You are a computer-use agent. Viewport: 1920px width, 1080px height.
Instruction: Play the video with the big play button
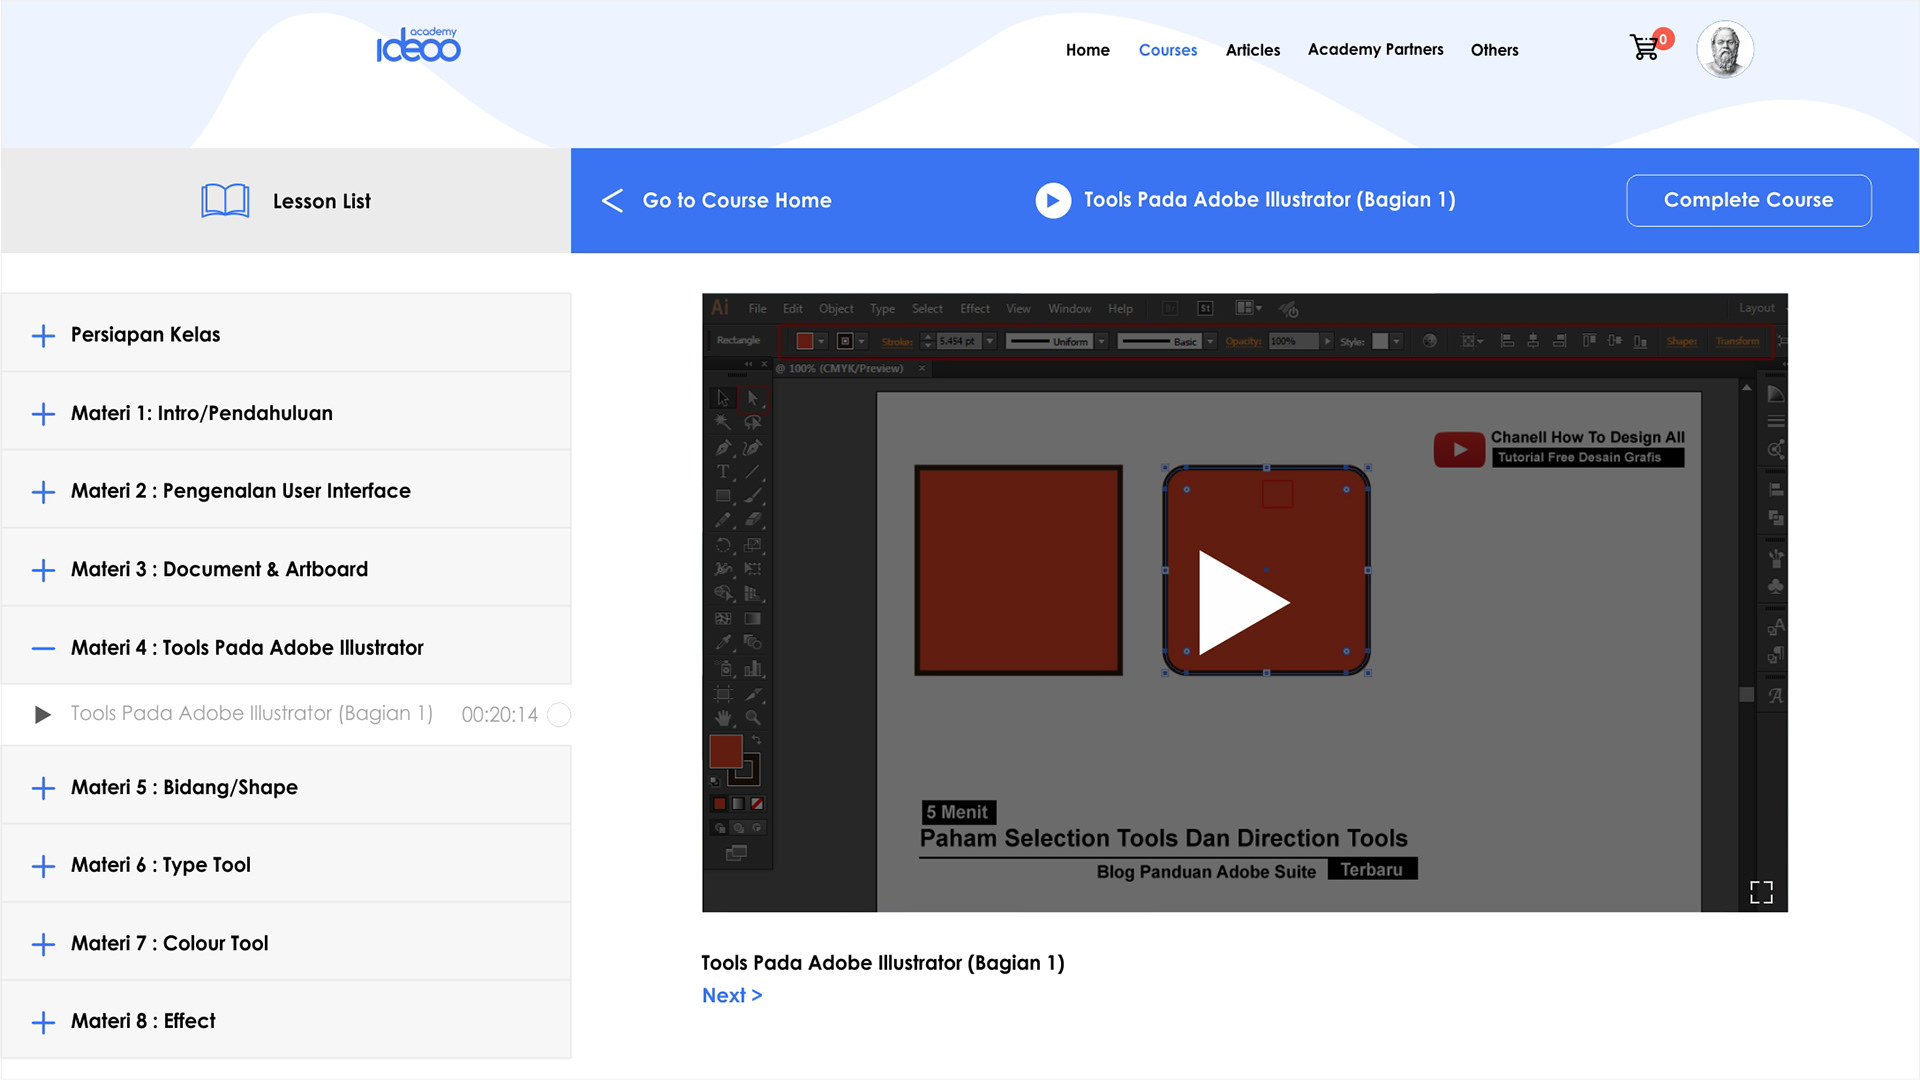point(1244,603)
